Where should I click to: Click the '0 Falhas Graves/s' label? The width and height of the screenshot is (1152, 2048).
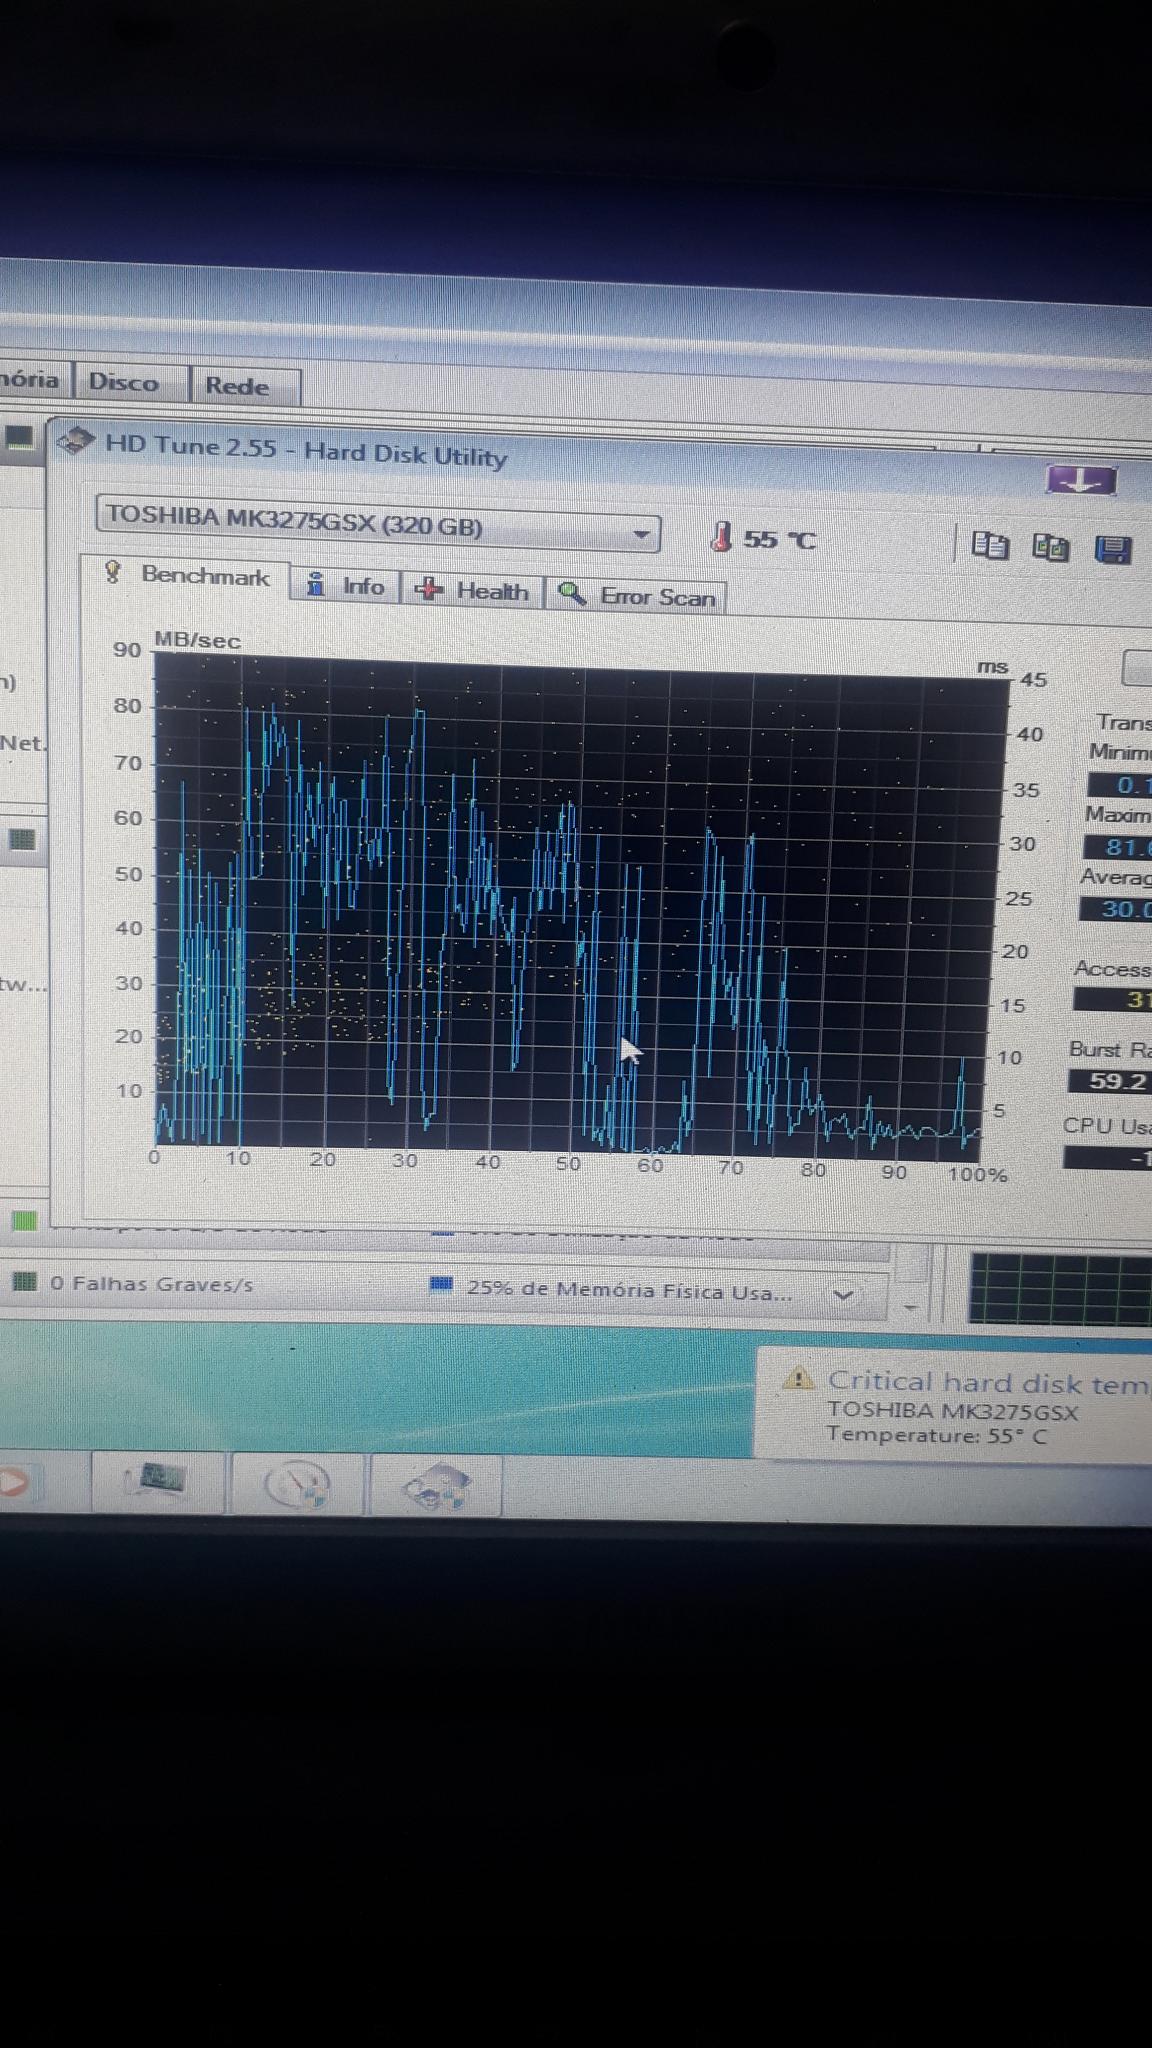(152, 1284)
